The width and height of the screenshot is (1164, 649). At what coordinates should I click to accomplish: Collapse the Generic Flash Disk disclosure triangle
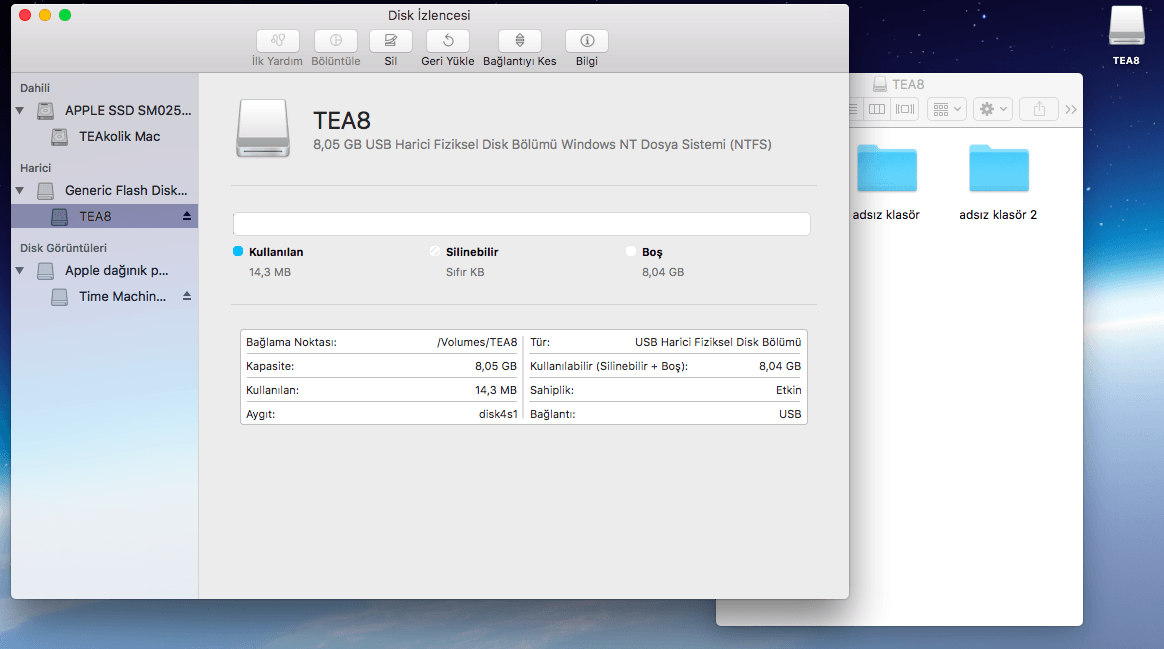(20, 191)
